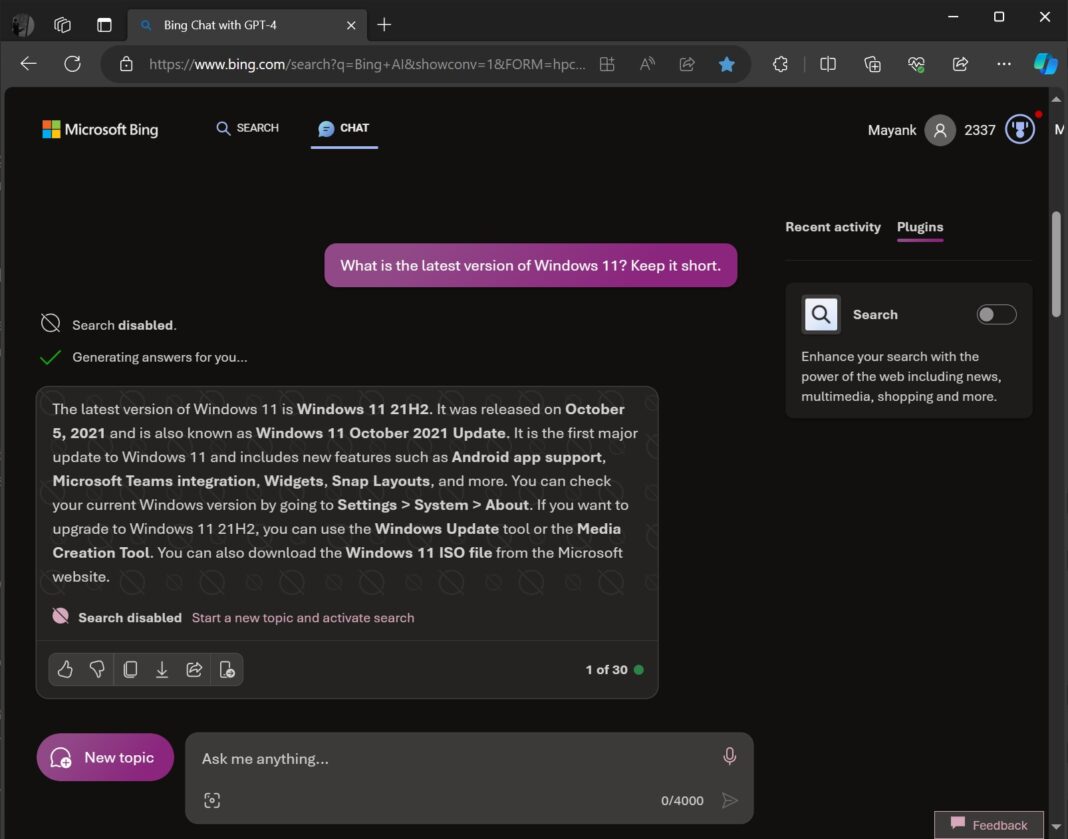Share the chat response
Image resolution: width=1068 pixels, height=839 pixels.
(194, 669)
